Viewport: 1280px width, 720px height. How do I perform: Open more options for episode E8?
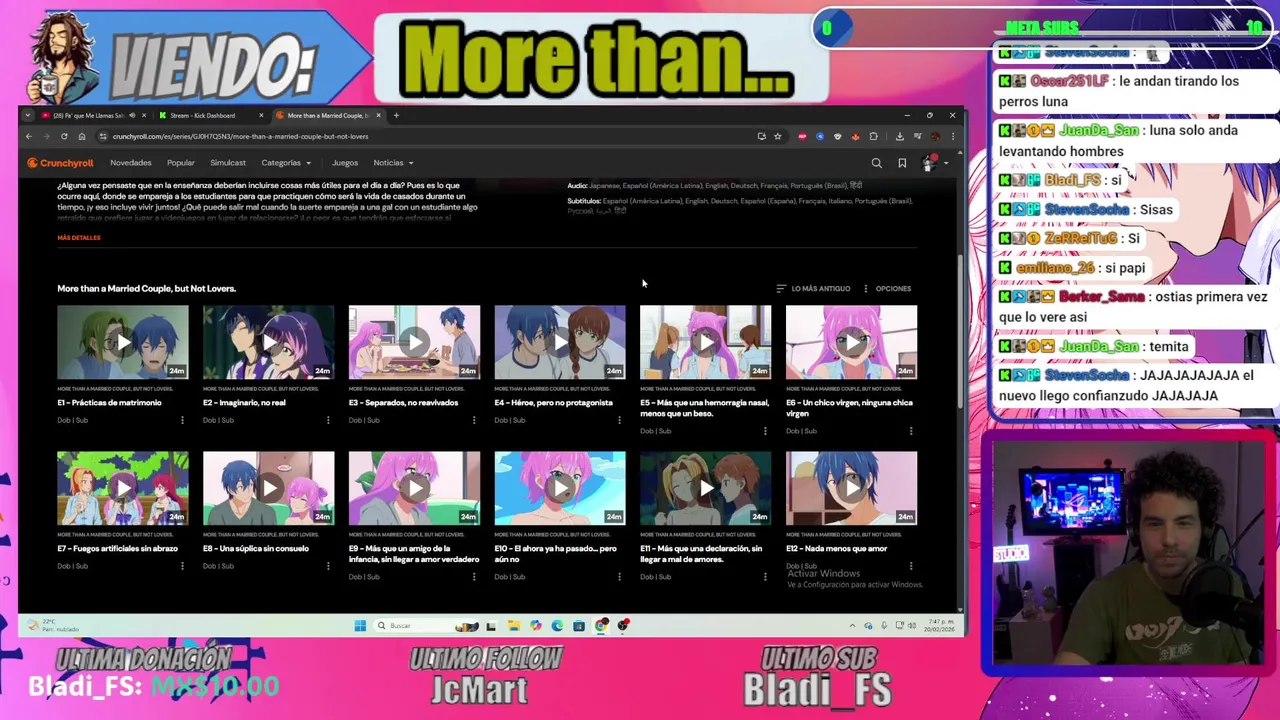coord(328,566)
